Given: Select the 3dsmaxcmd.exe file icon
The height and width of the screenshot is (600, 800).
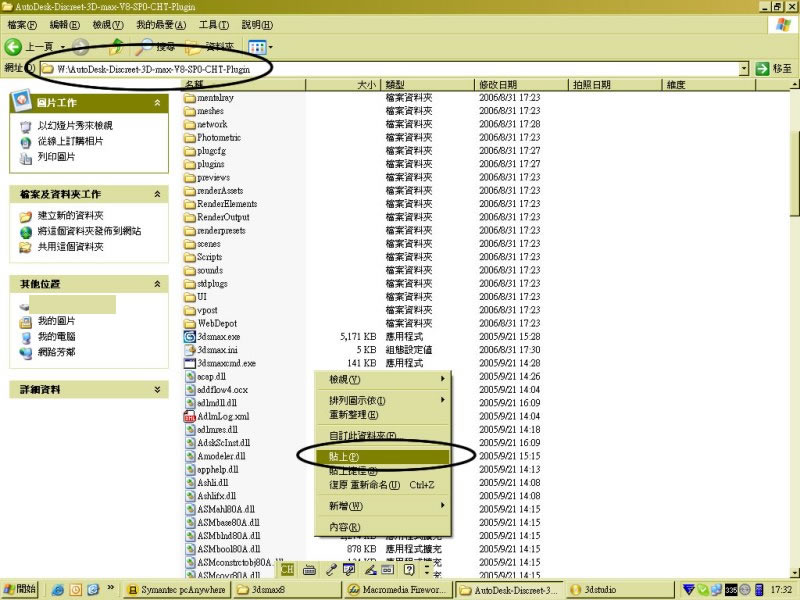Looking at the screenshot, I should (190, 363).
